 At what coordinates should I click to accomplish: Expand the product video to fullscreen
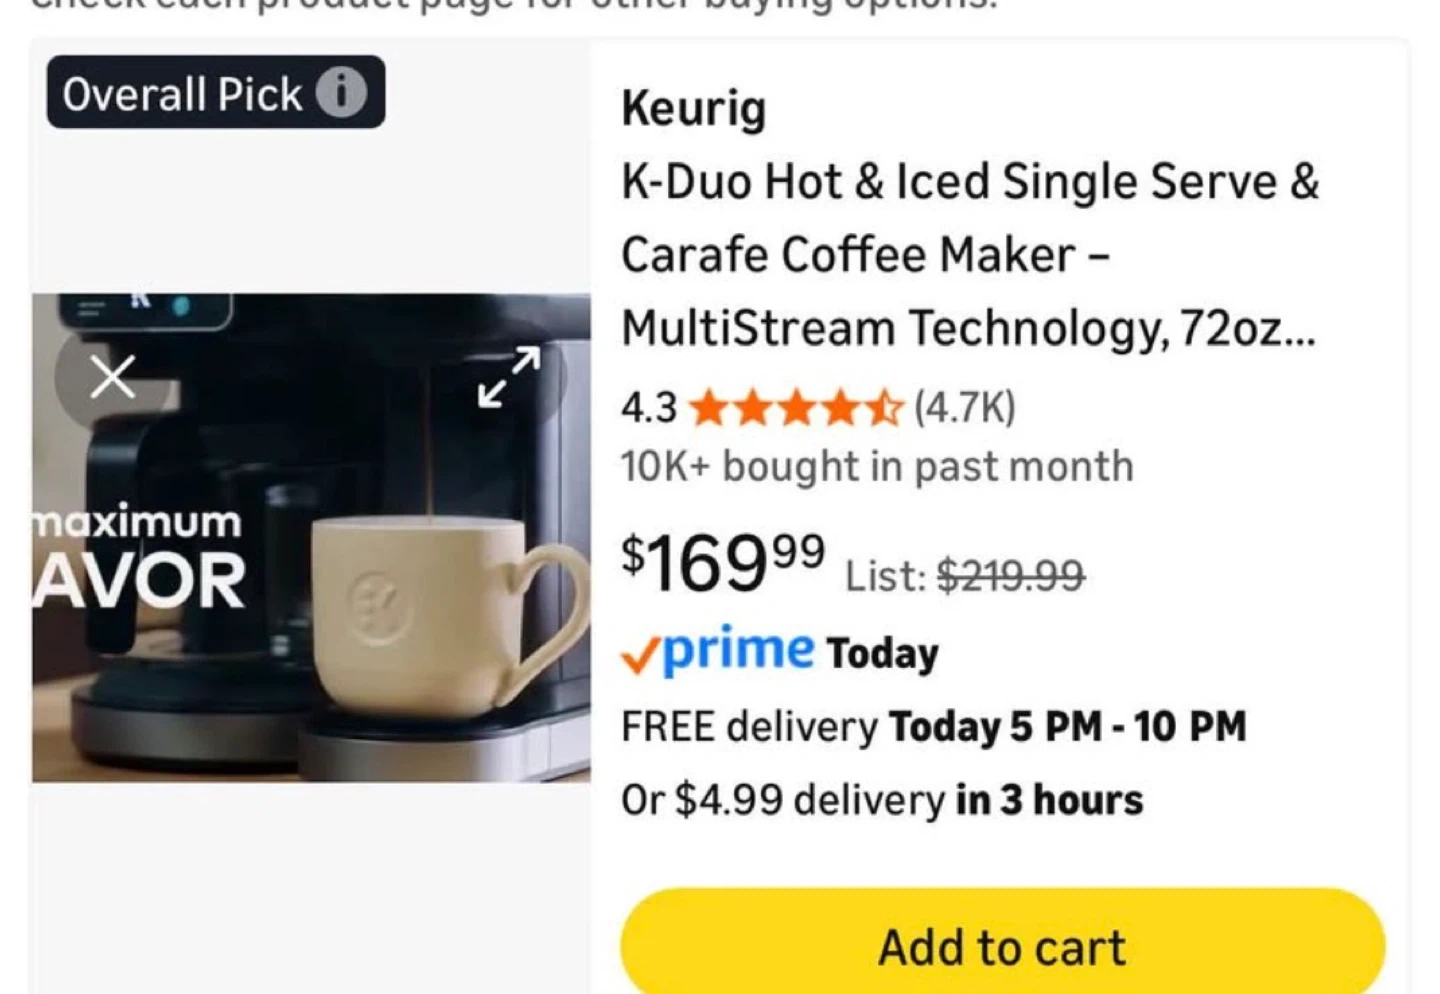[x=509, y=377]
